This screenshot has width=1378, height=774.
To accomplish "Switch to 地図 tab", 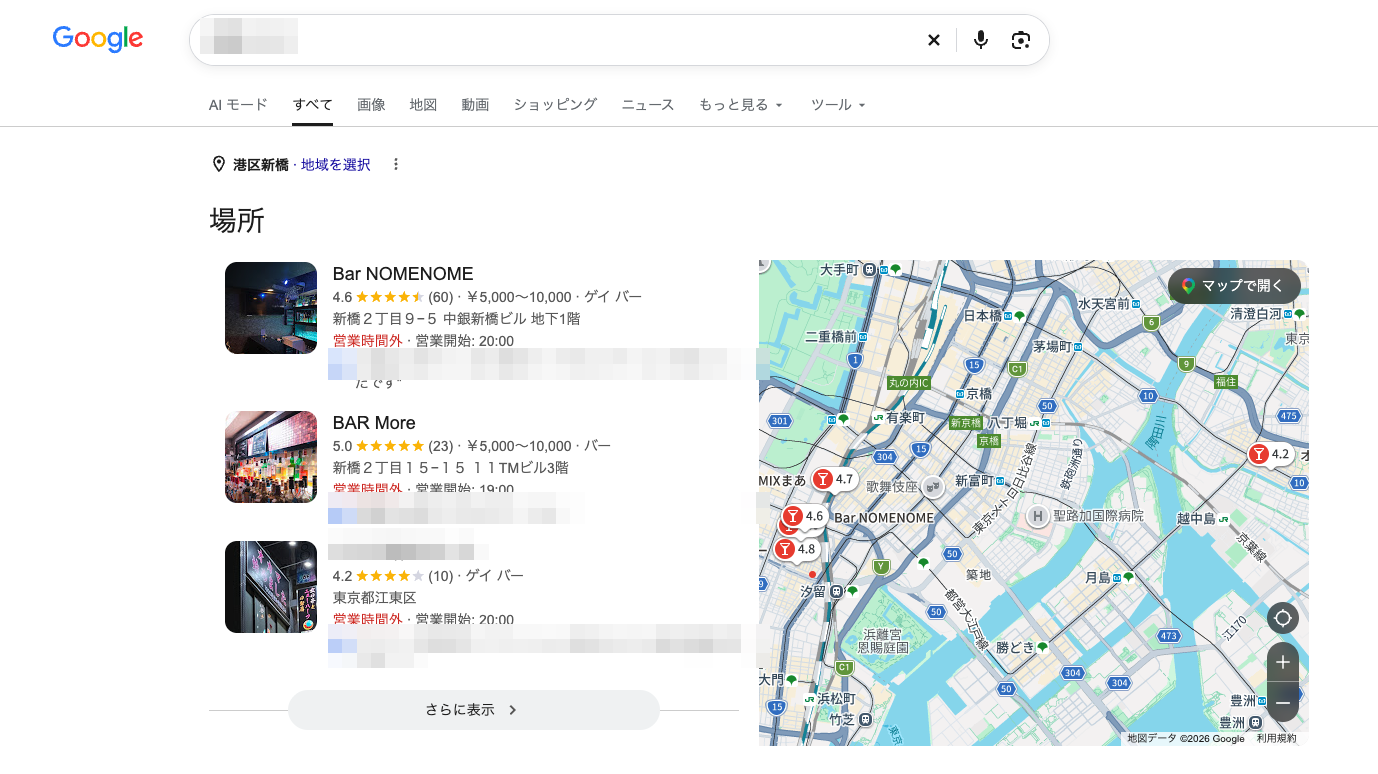I will coord(423,104).
